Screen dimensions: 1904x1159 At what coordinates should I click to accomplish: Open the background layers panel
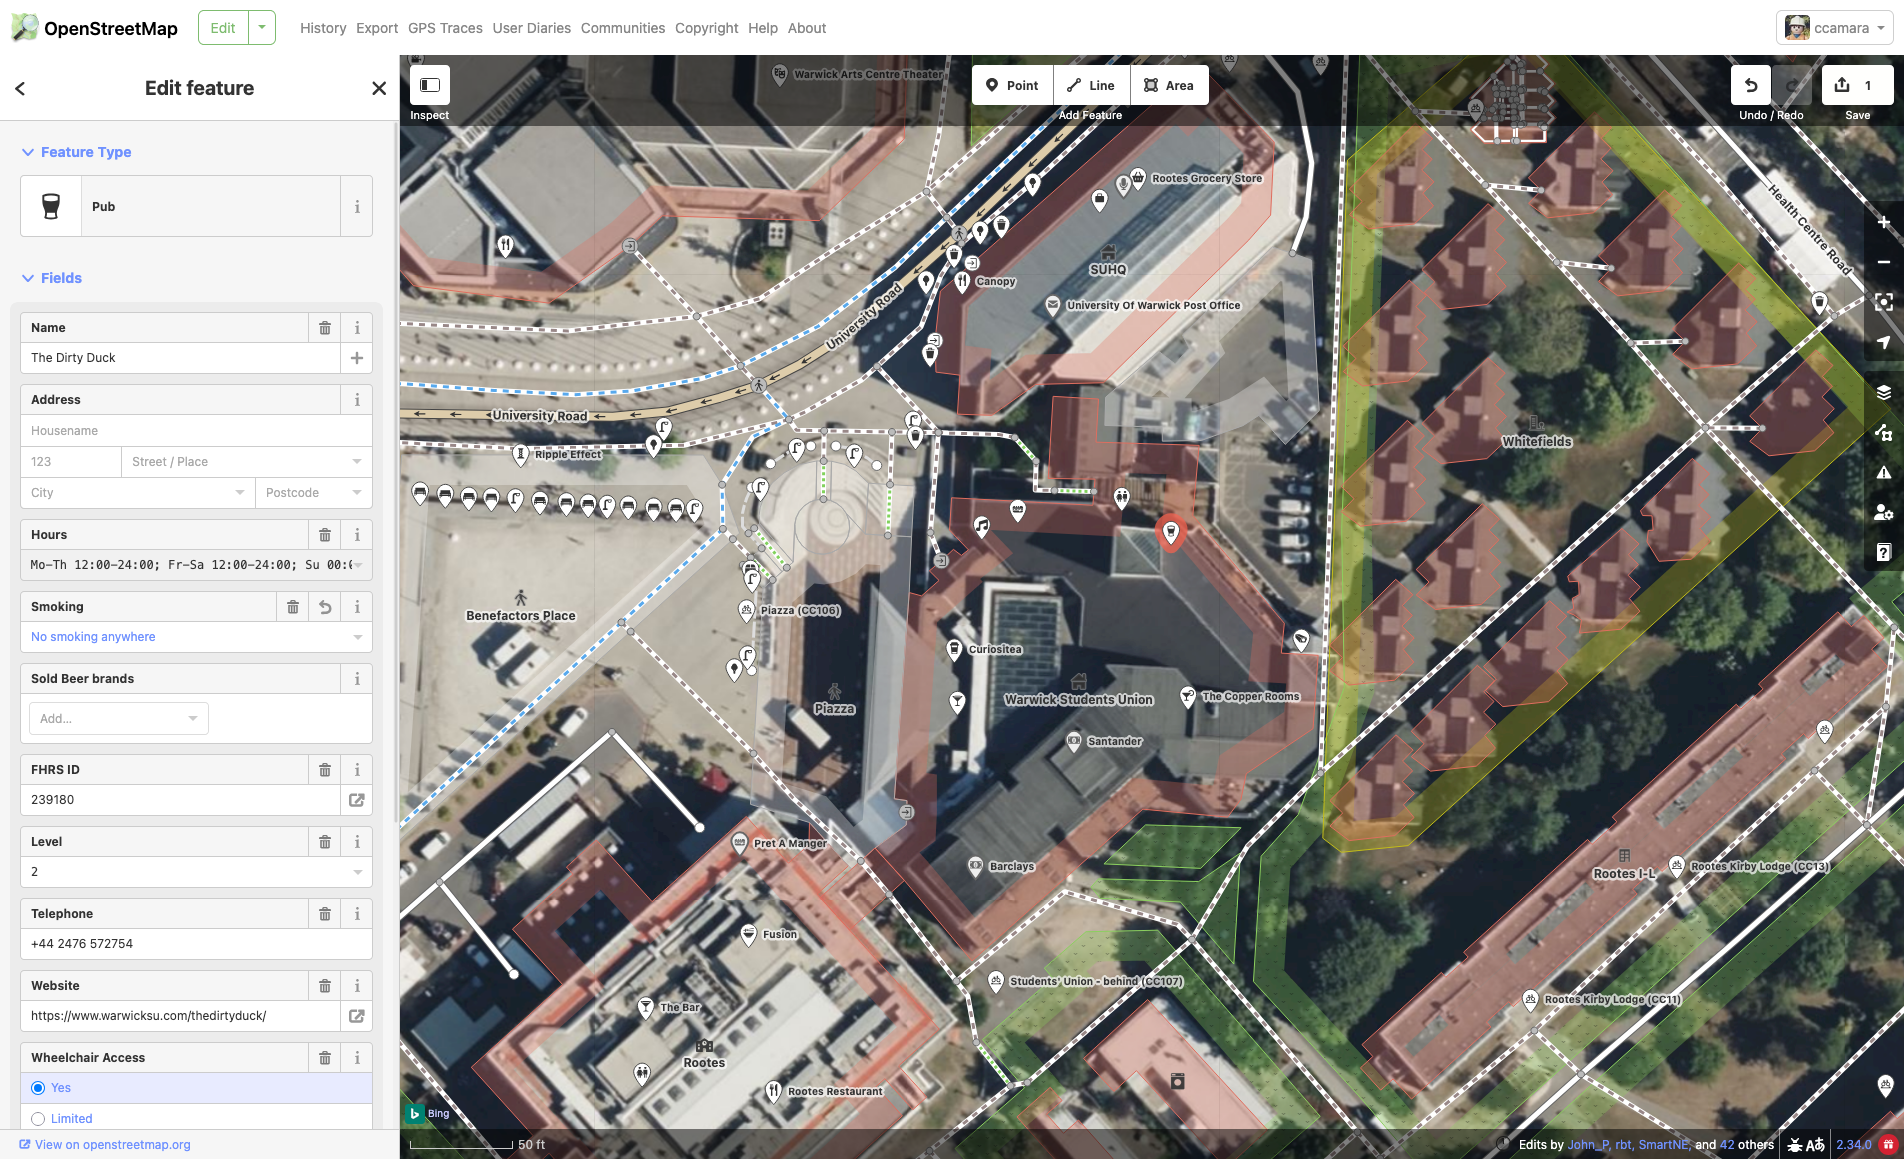pos(1884,392)
